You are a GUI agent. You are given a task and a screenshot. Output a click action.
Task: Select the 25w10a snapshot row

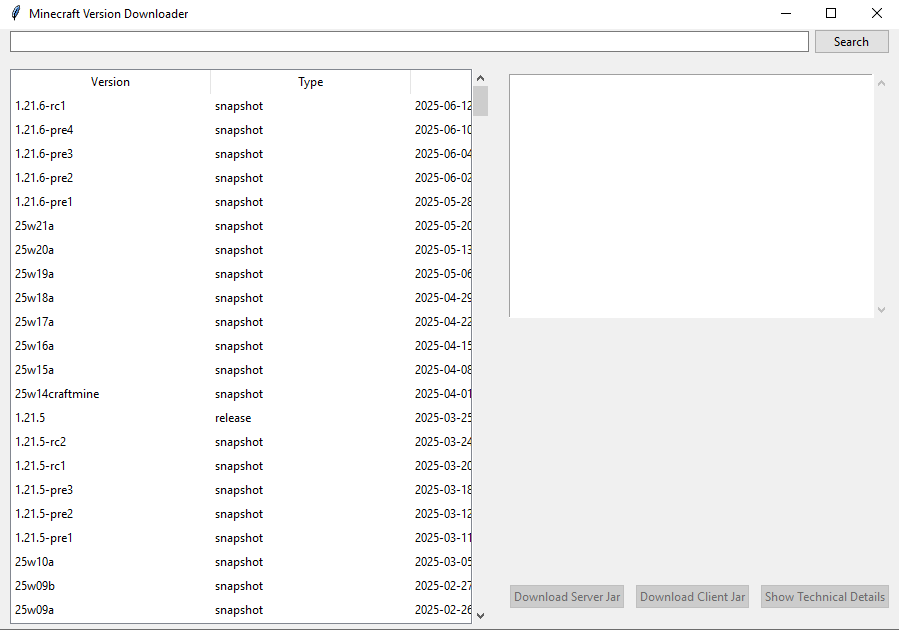pyautogui.click(x=241, y=562)
